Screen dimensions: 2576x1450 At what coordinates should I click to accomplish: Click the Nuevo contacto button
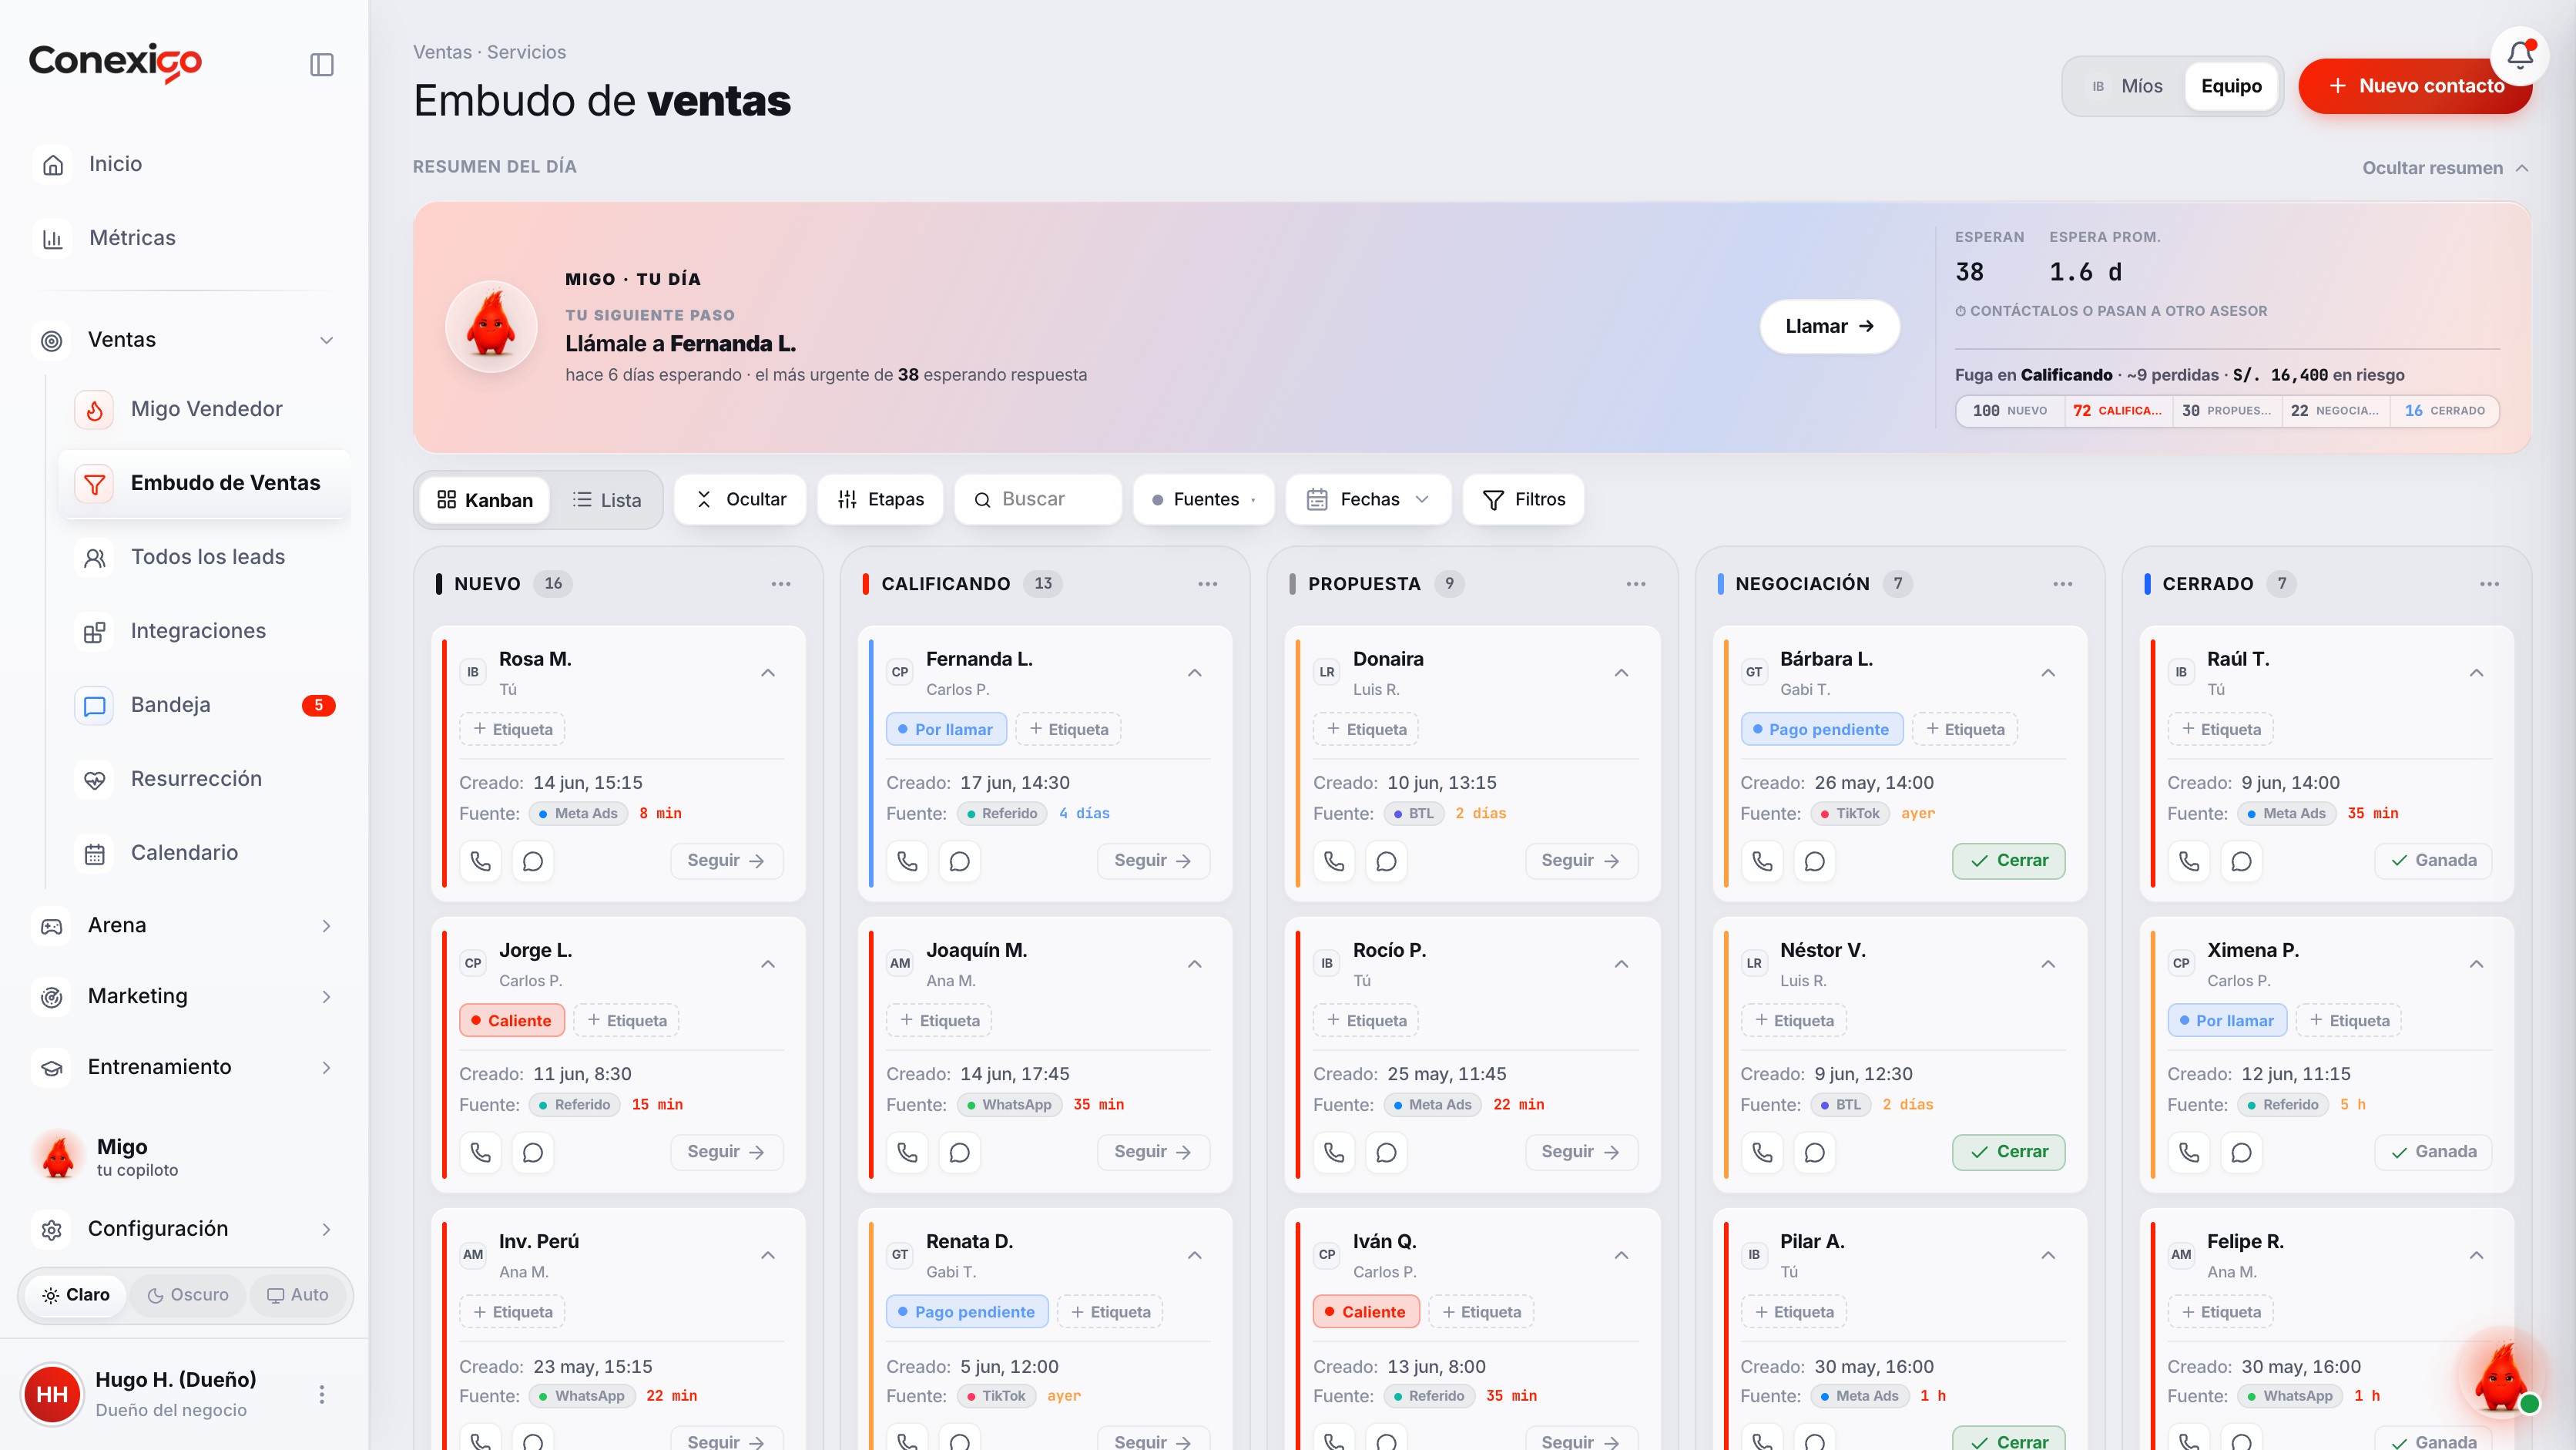[x=2414, y=86]
